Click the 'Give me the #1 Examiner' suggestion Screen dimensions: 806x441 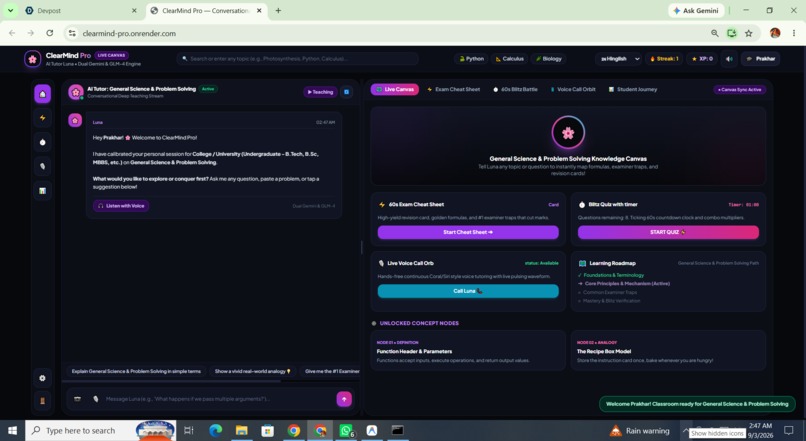click(331, 371)
